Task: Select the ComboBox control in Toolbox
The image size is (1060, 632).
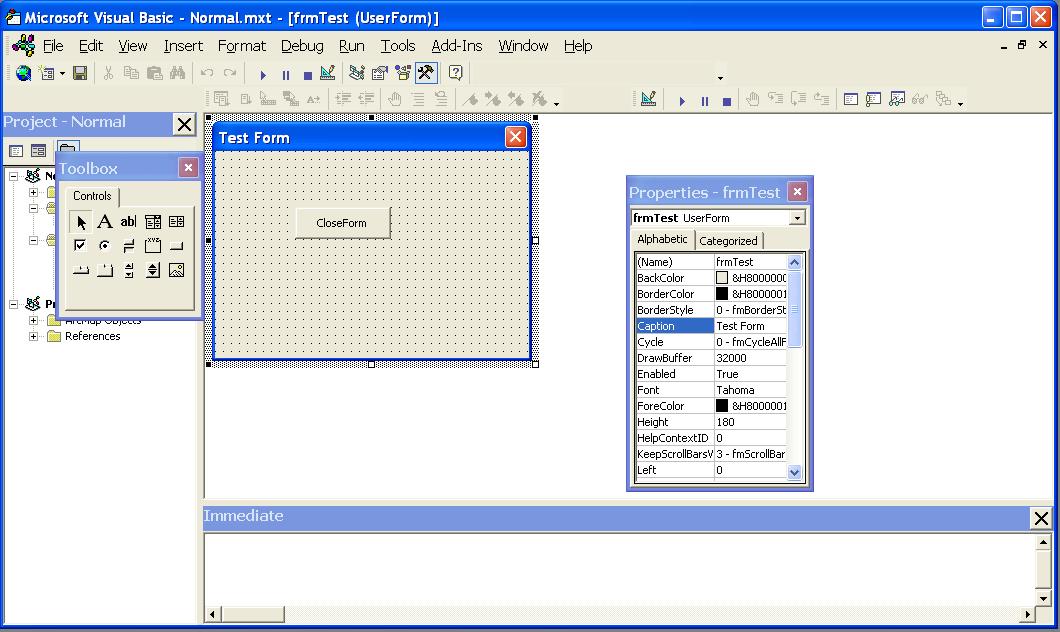Action: click(x=153, y=222)
